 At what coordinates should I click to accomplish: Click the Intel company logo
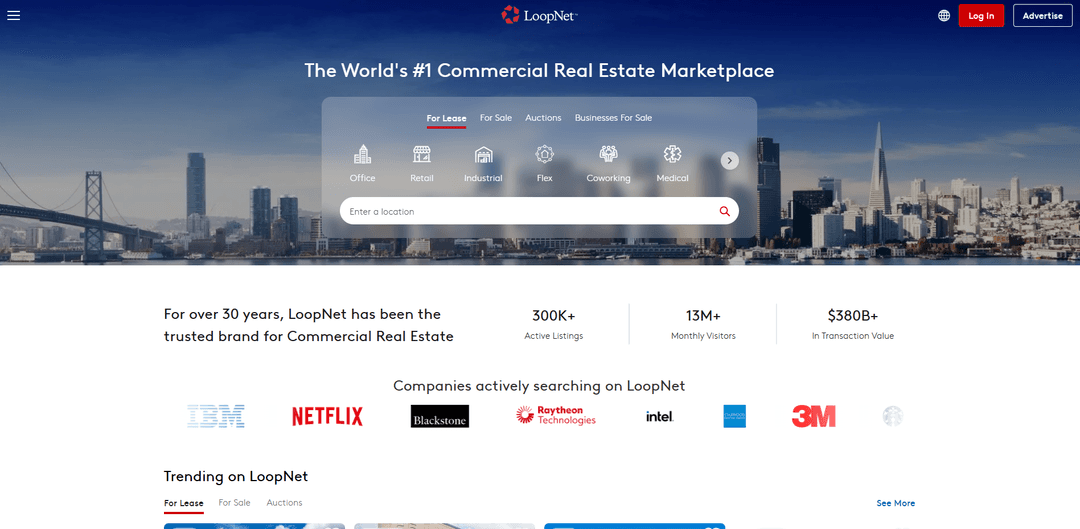pyautogui.click(x=660, y=416)
